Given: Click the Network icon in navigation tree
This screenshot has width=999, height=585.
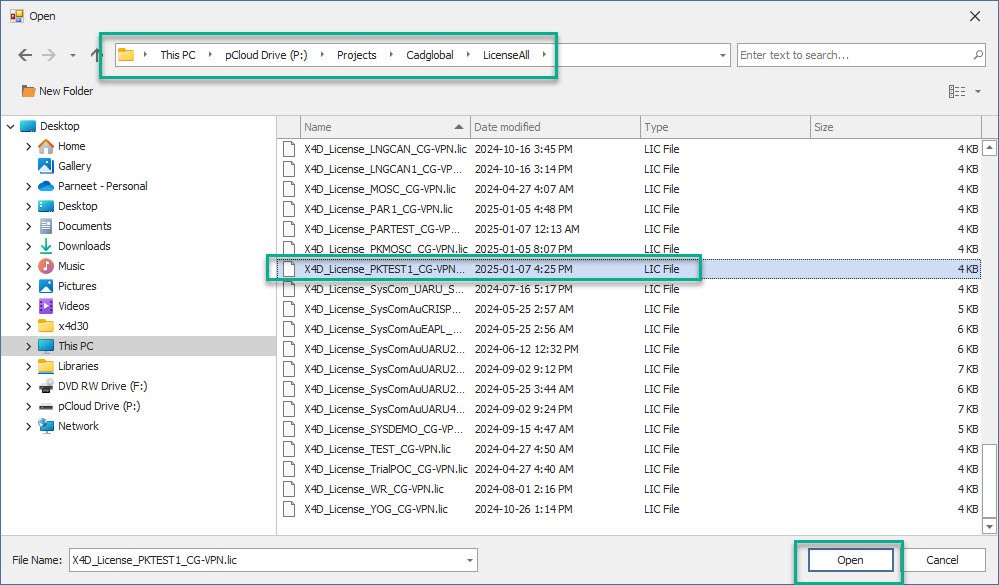Looking at the screenshot, I should [x=46, y=426].
